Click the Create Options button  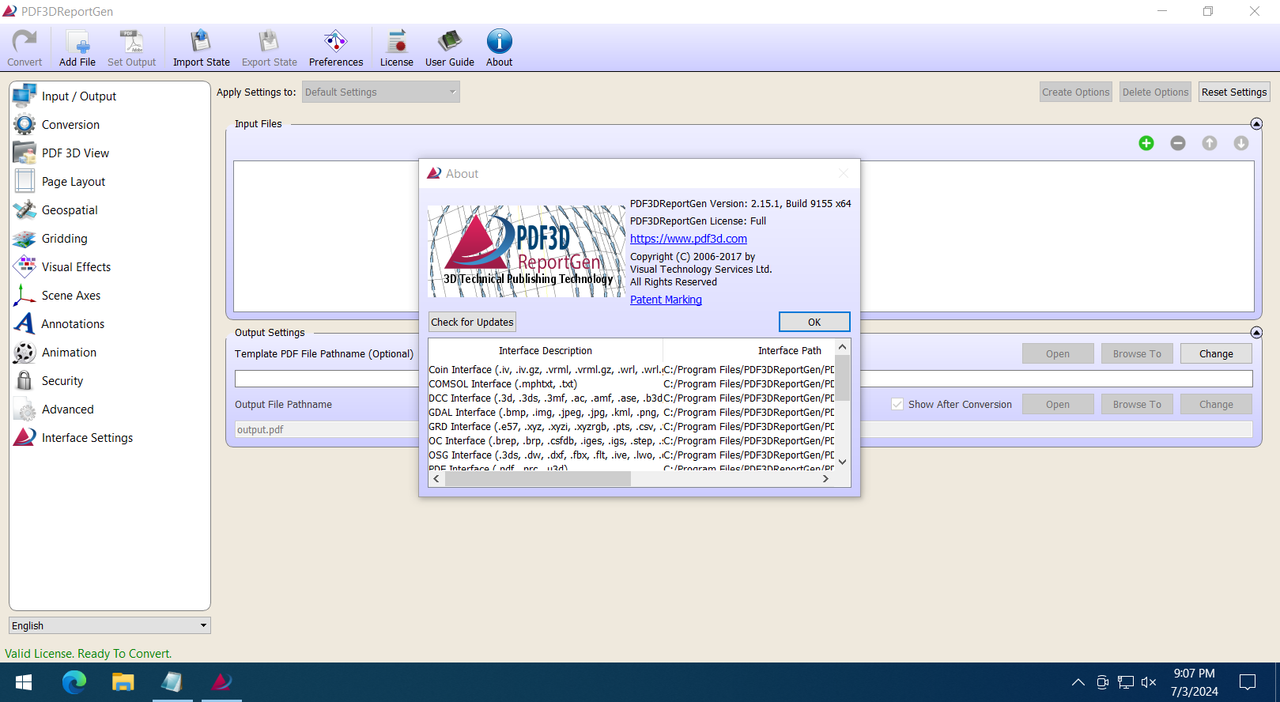tap(1076, 92)
